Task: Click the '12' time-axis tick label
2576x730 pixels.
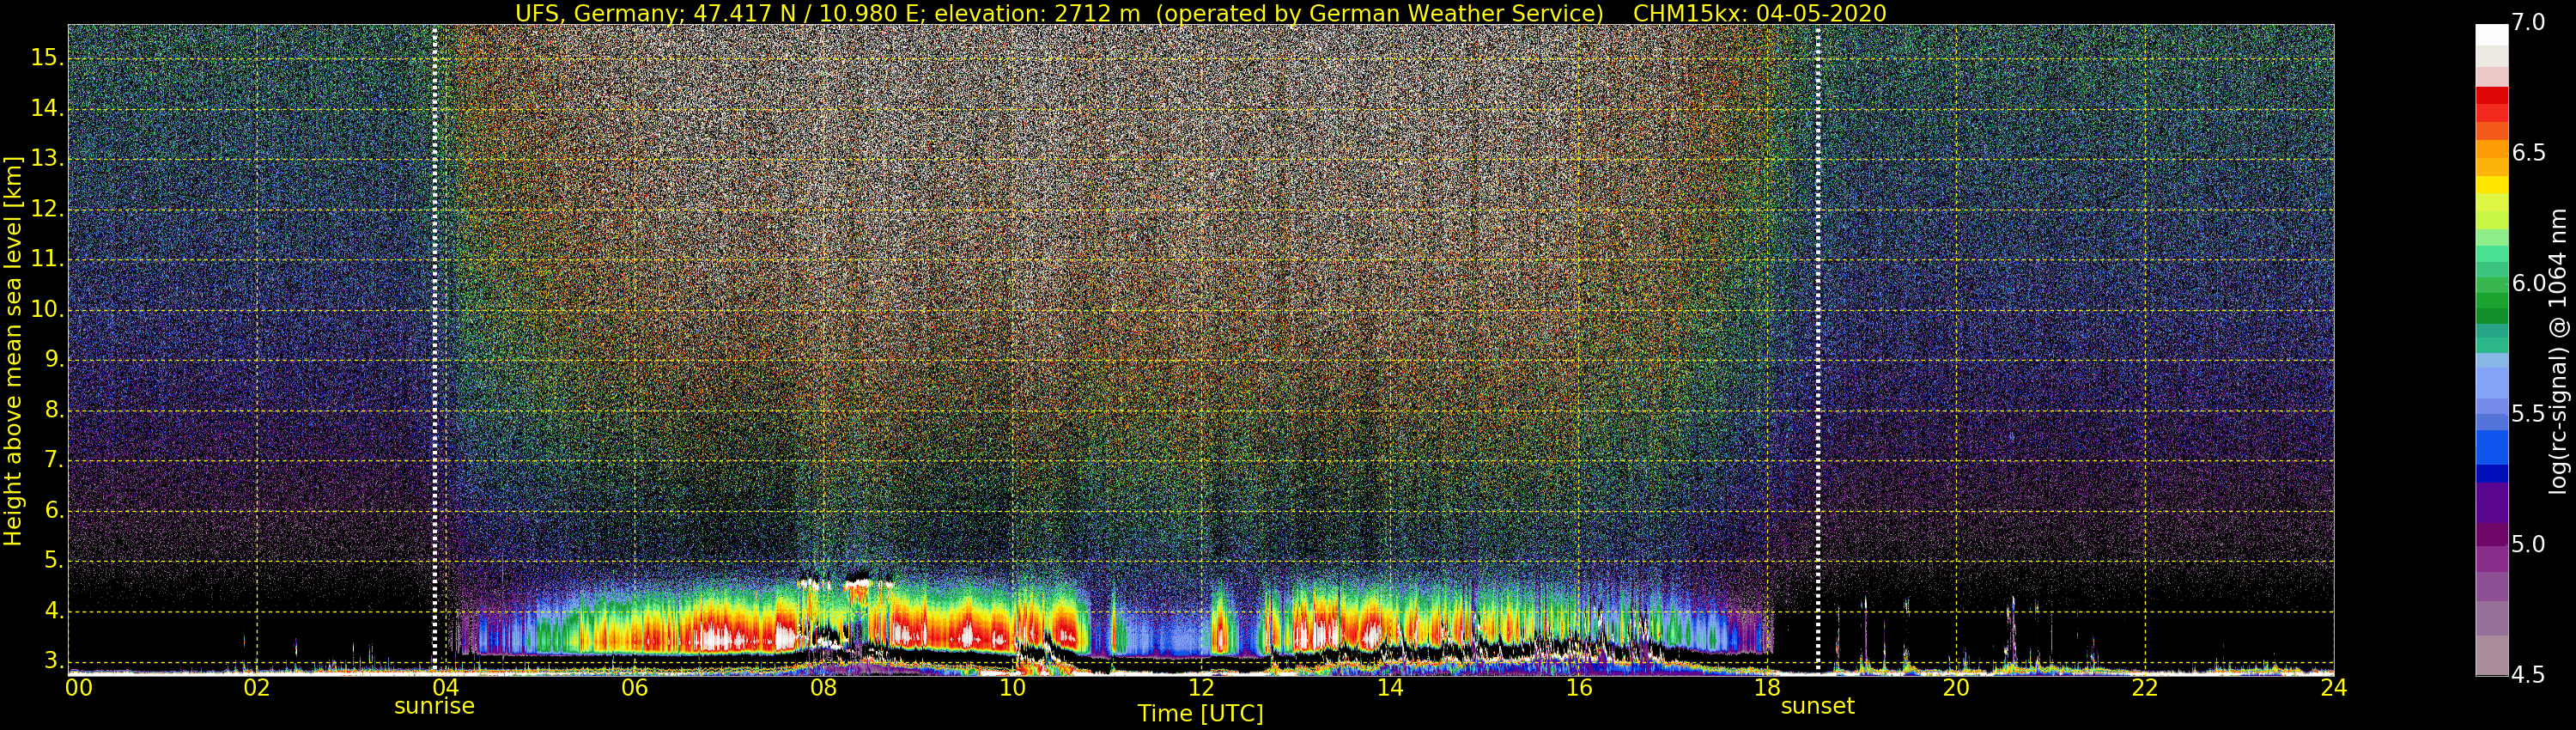Action: (1201, 688)
